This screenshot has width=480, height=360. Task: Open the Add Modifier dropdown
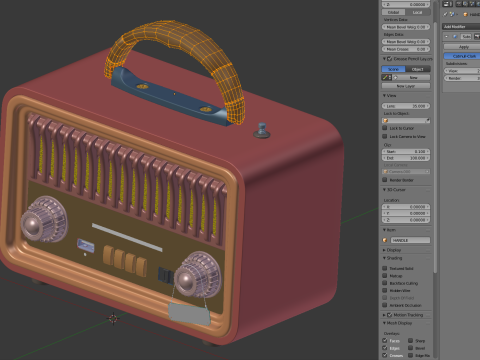tap(461, 27)
